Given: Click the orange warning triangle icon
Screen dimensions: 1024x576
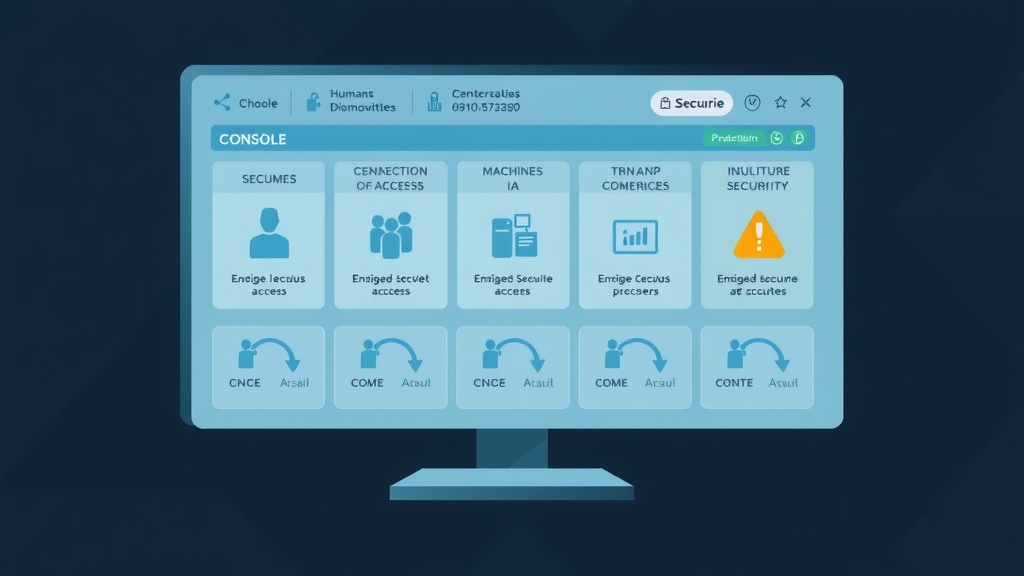Looking at the screenshot, I should pyautogui.click(x=758, y=236).
